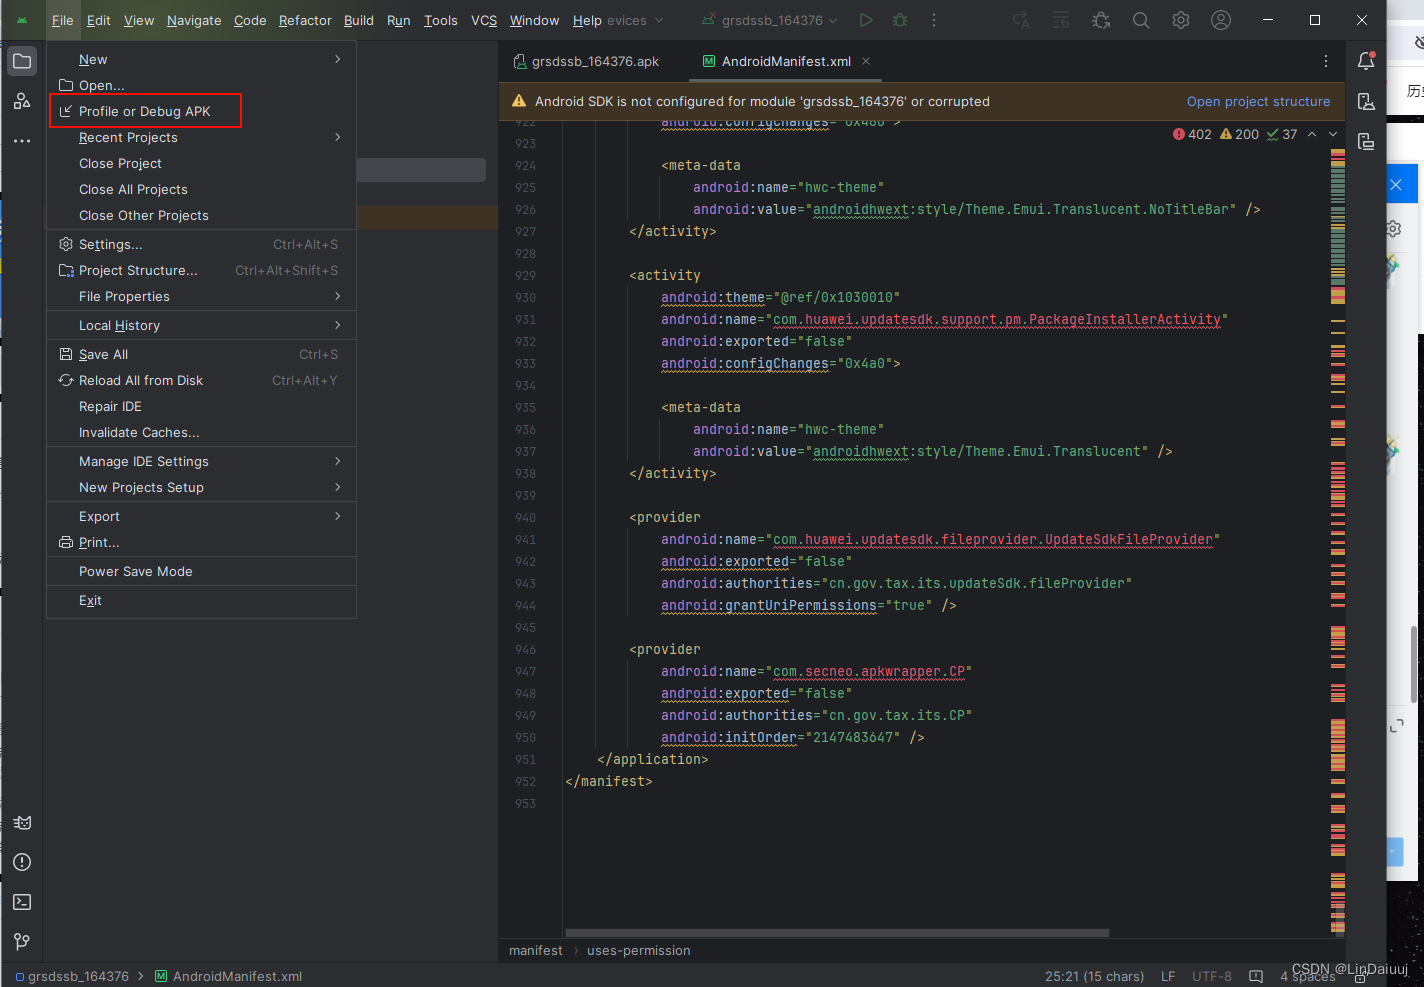The height and width of the screenshot is (987, 1424).
Task: Open more run actions vertical dots
Action: (934, 20)
